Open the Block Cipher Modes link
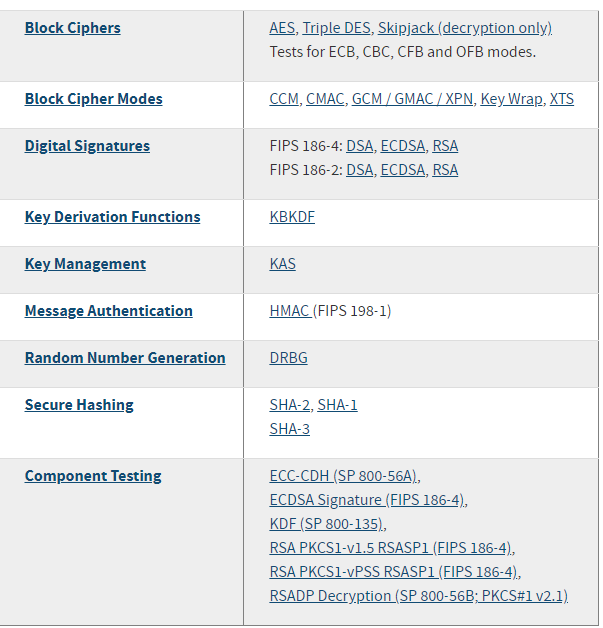This screenshot has height=628, width=603. point(93,99)
